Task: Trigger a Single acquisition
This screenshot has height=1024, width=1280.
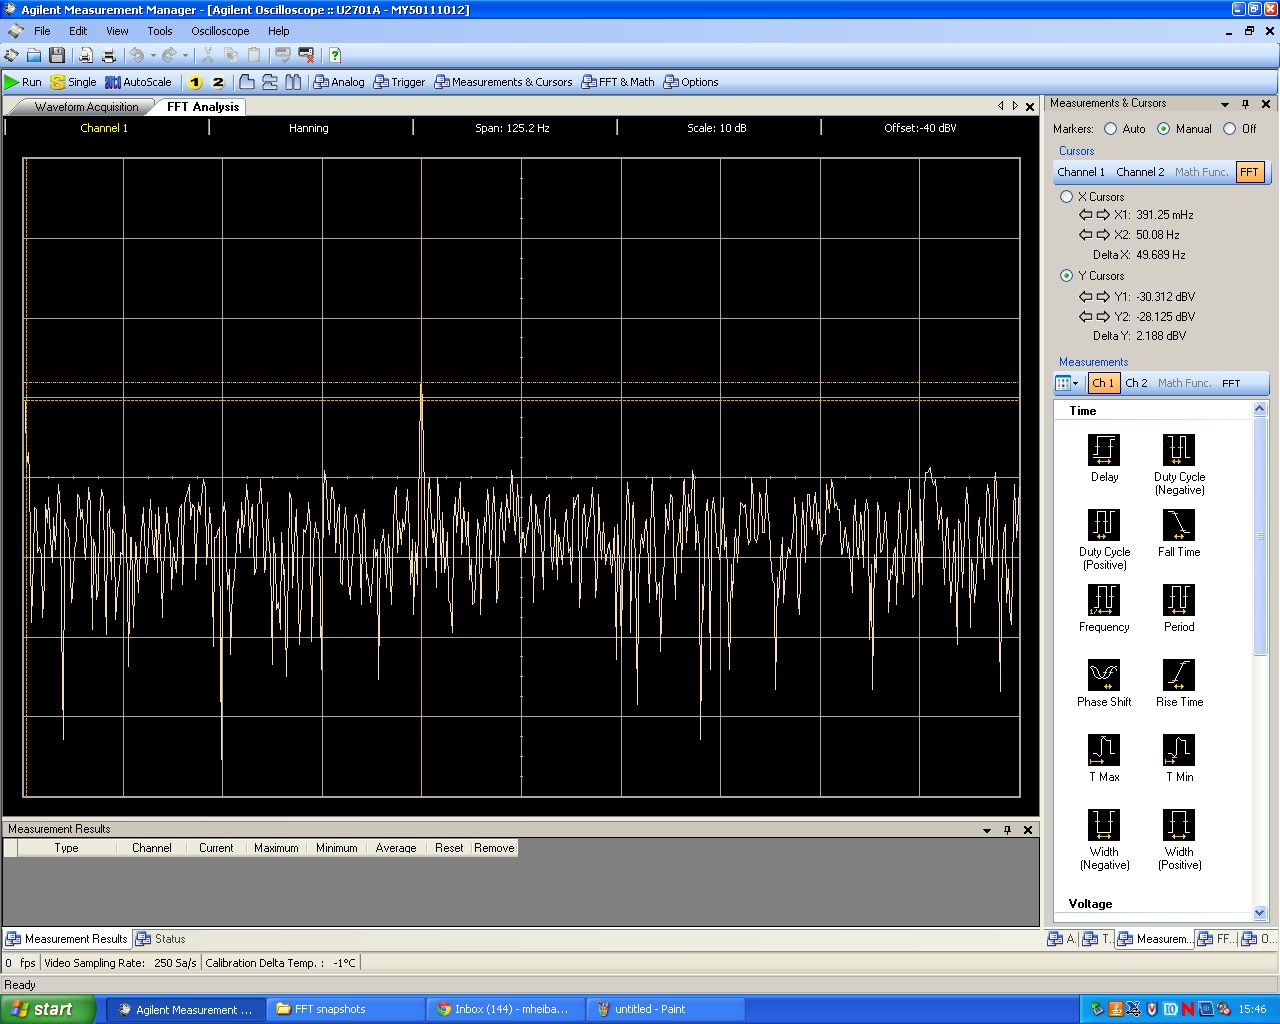Action: (x=74, y=82)
